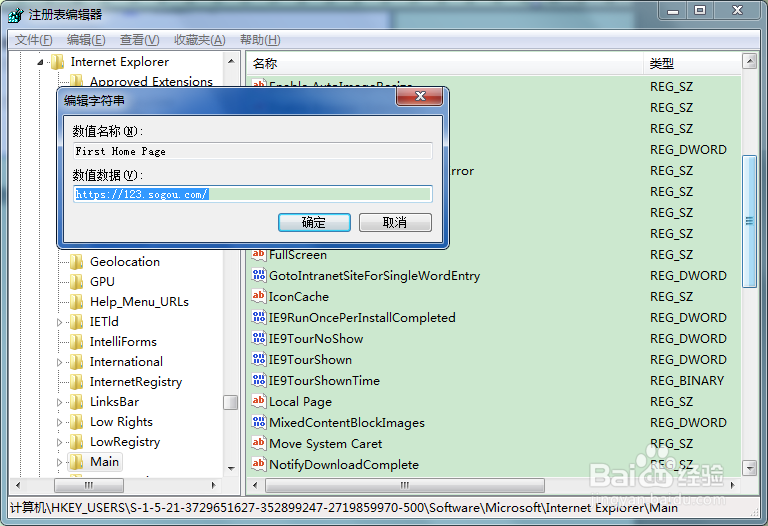
Task: Click DWORD icon beside IE9RunOncePerInstallCompleted
Action: pyautogui.click(x=259, y=317)
